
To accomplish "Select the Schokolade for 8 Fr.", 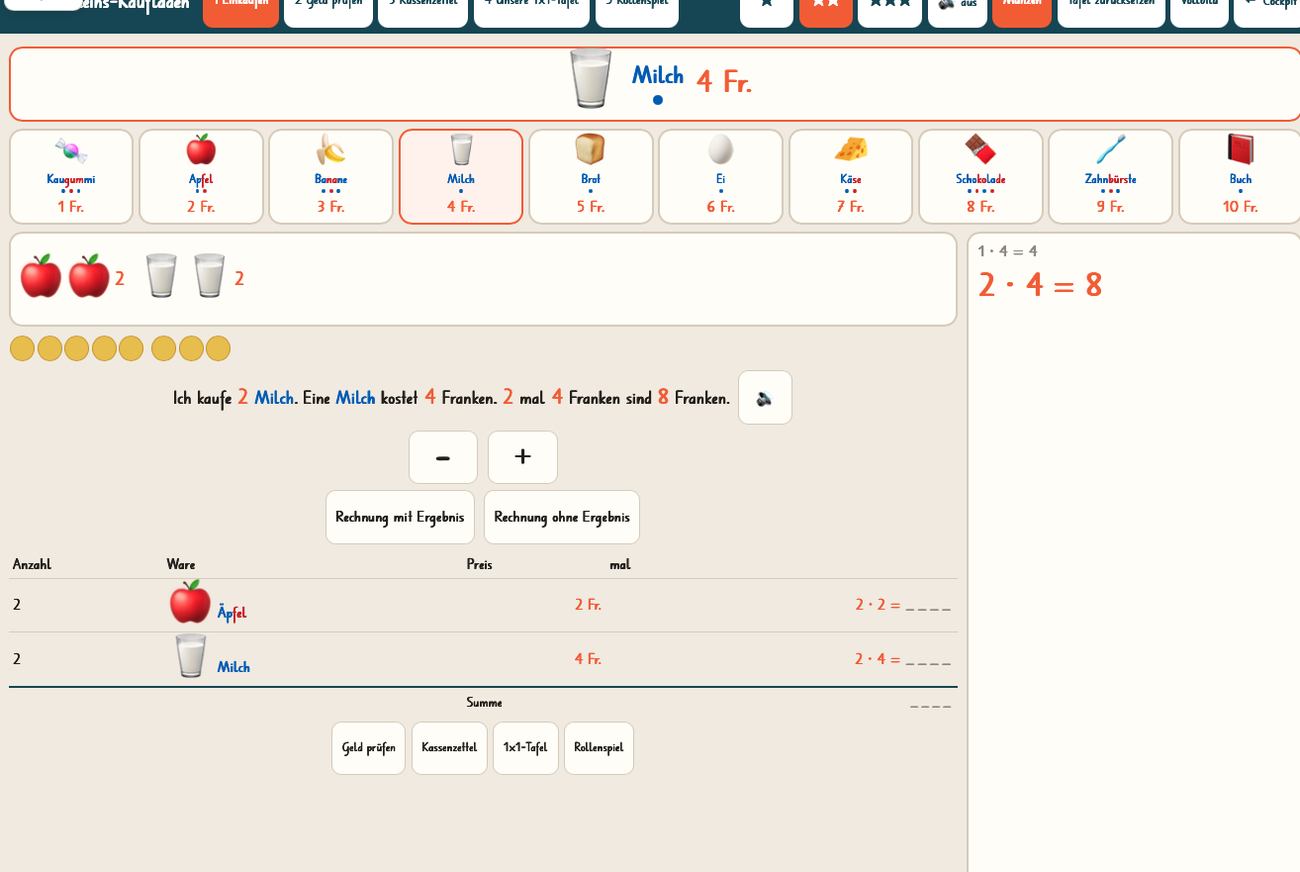I will coord(981,176).
